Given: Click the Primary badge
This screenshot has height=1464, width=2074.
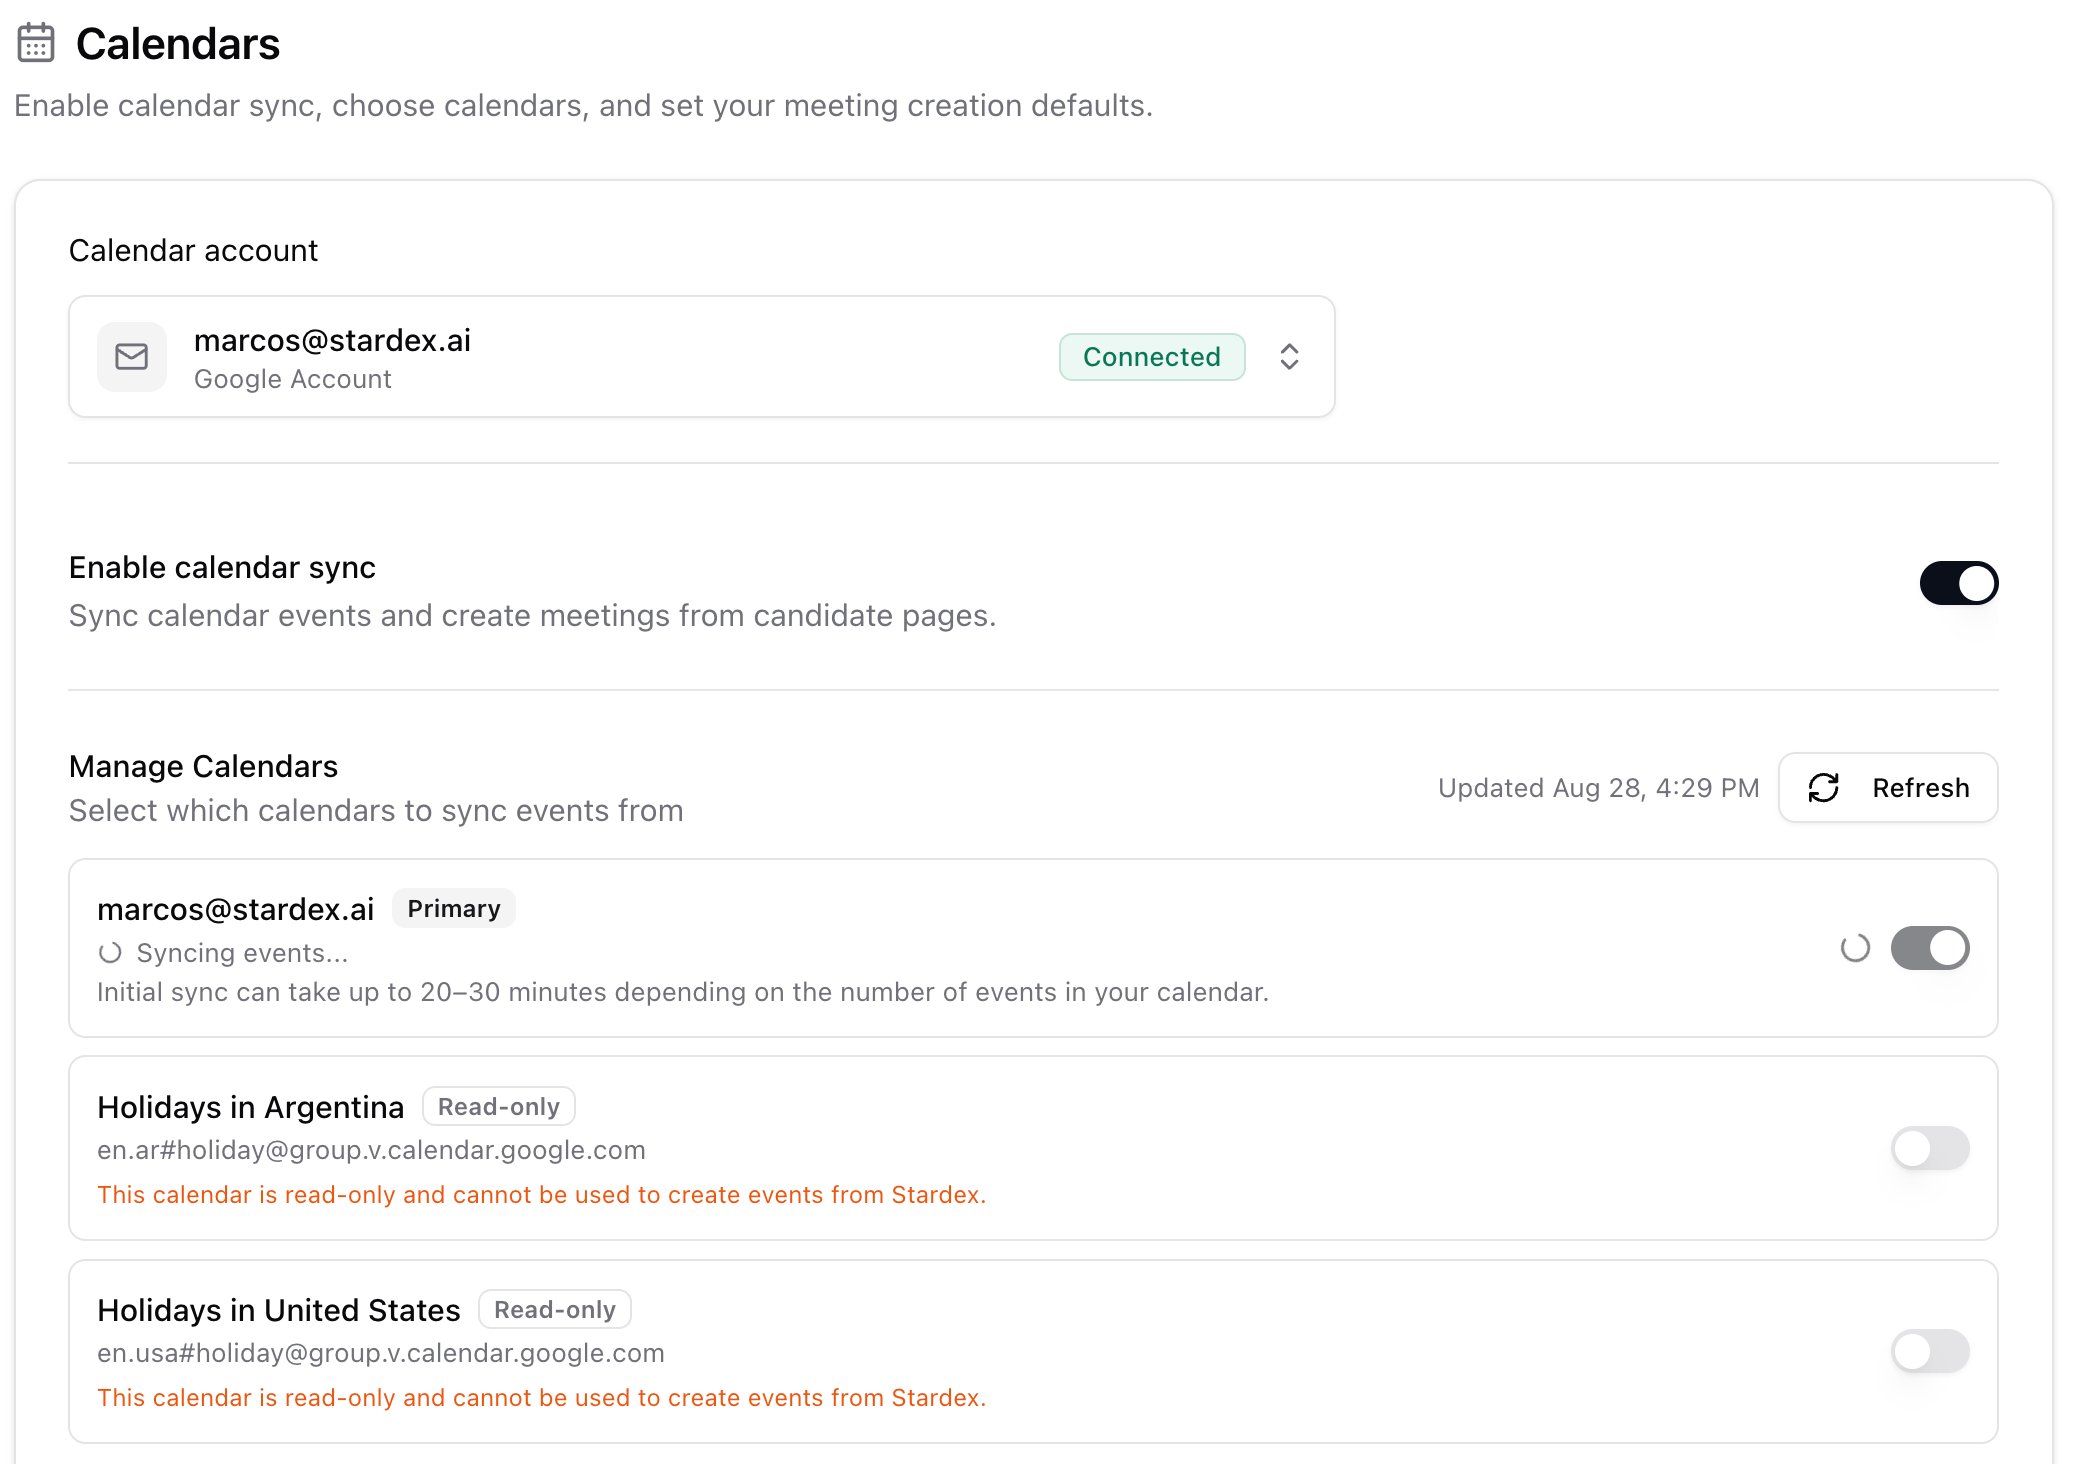Looking at the screenshot, I should [454, 909].
